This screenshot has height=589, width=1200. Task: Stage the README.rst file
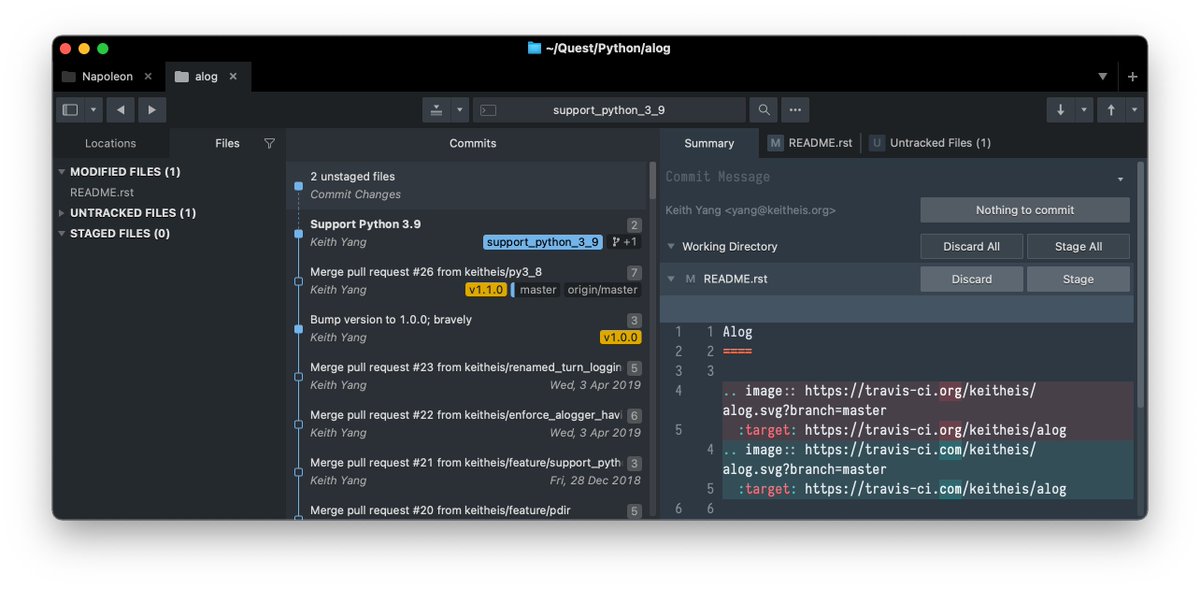pos(1078,279)
